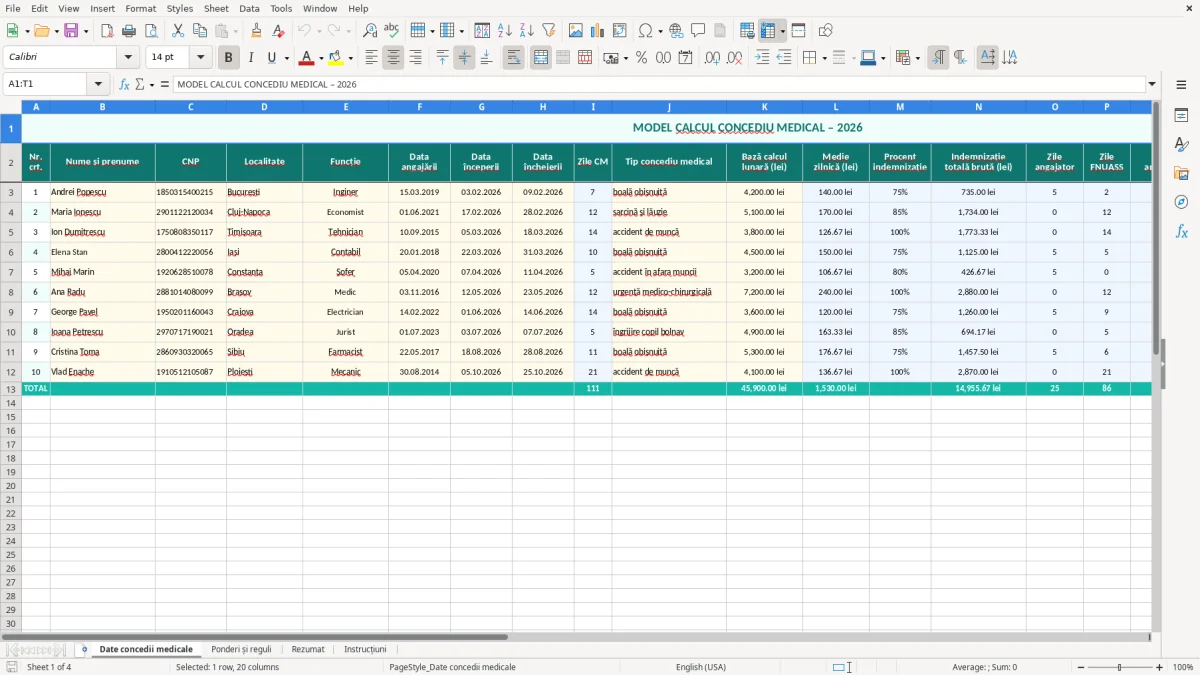Open Font Color dropdown arrow
Viewport: 1200px width, 675px height.
(x=320, y=58)
